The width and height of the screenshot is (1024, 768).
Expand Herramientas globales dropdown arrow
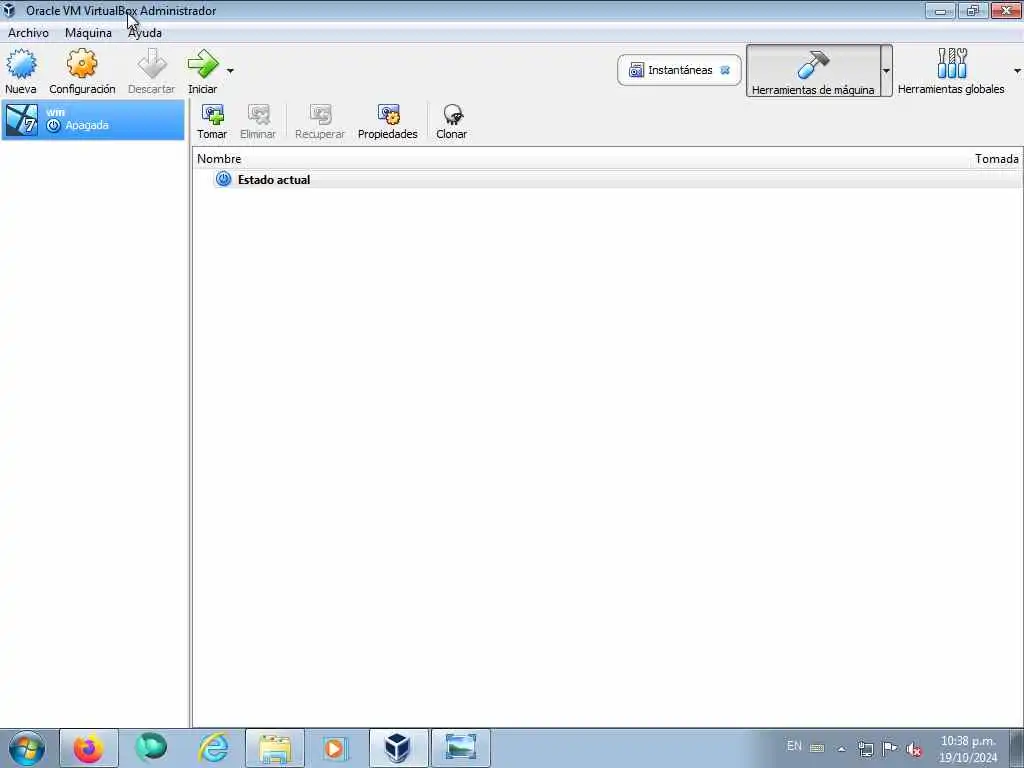tap(1017, 71)
